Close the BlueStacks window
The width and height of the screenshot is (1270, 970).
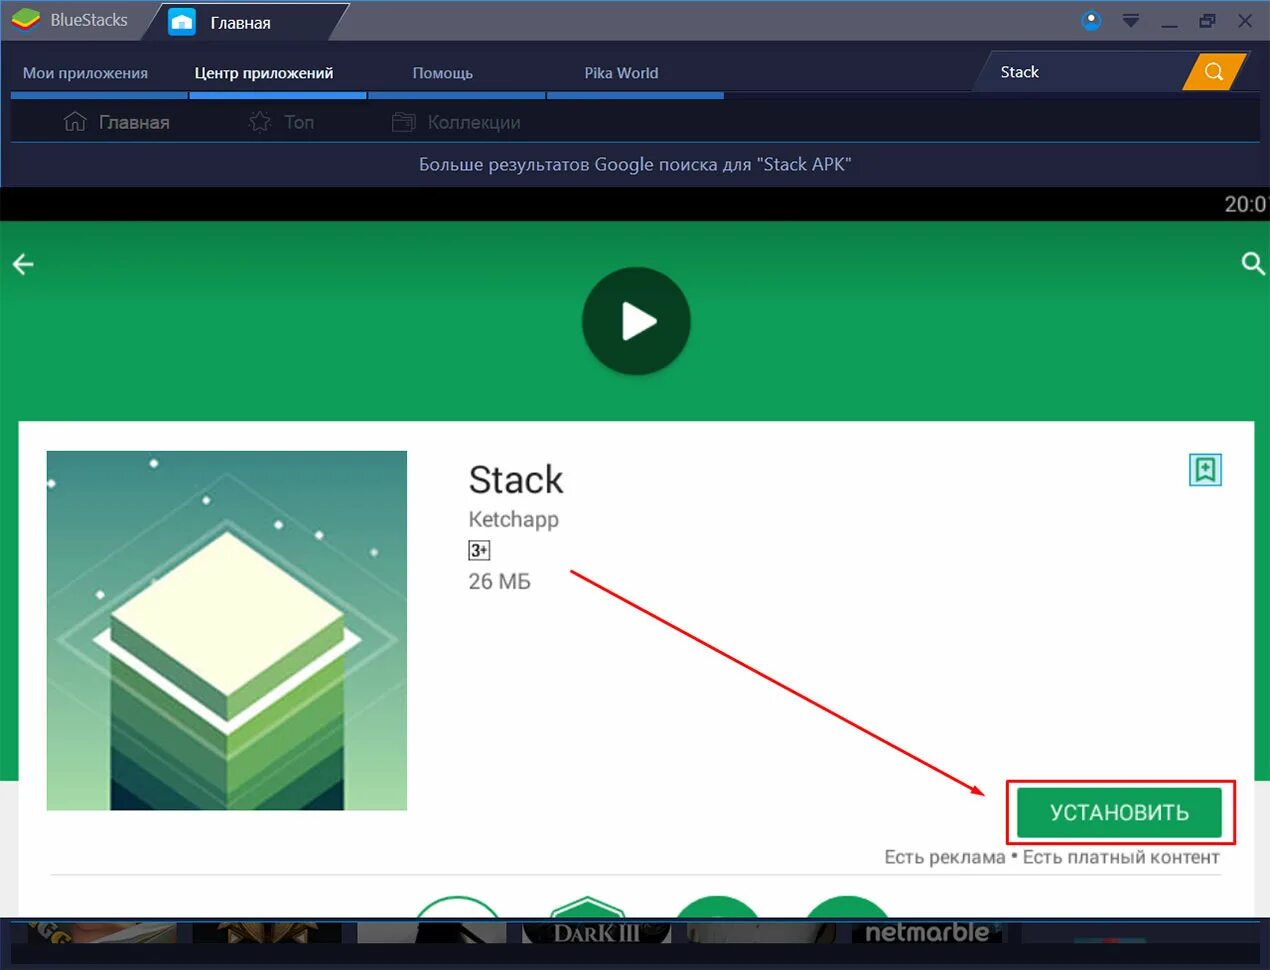click(x=1245, y=21)
